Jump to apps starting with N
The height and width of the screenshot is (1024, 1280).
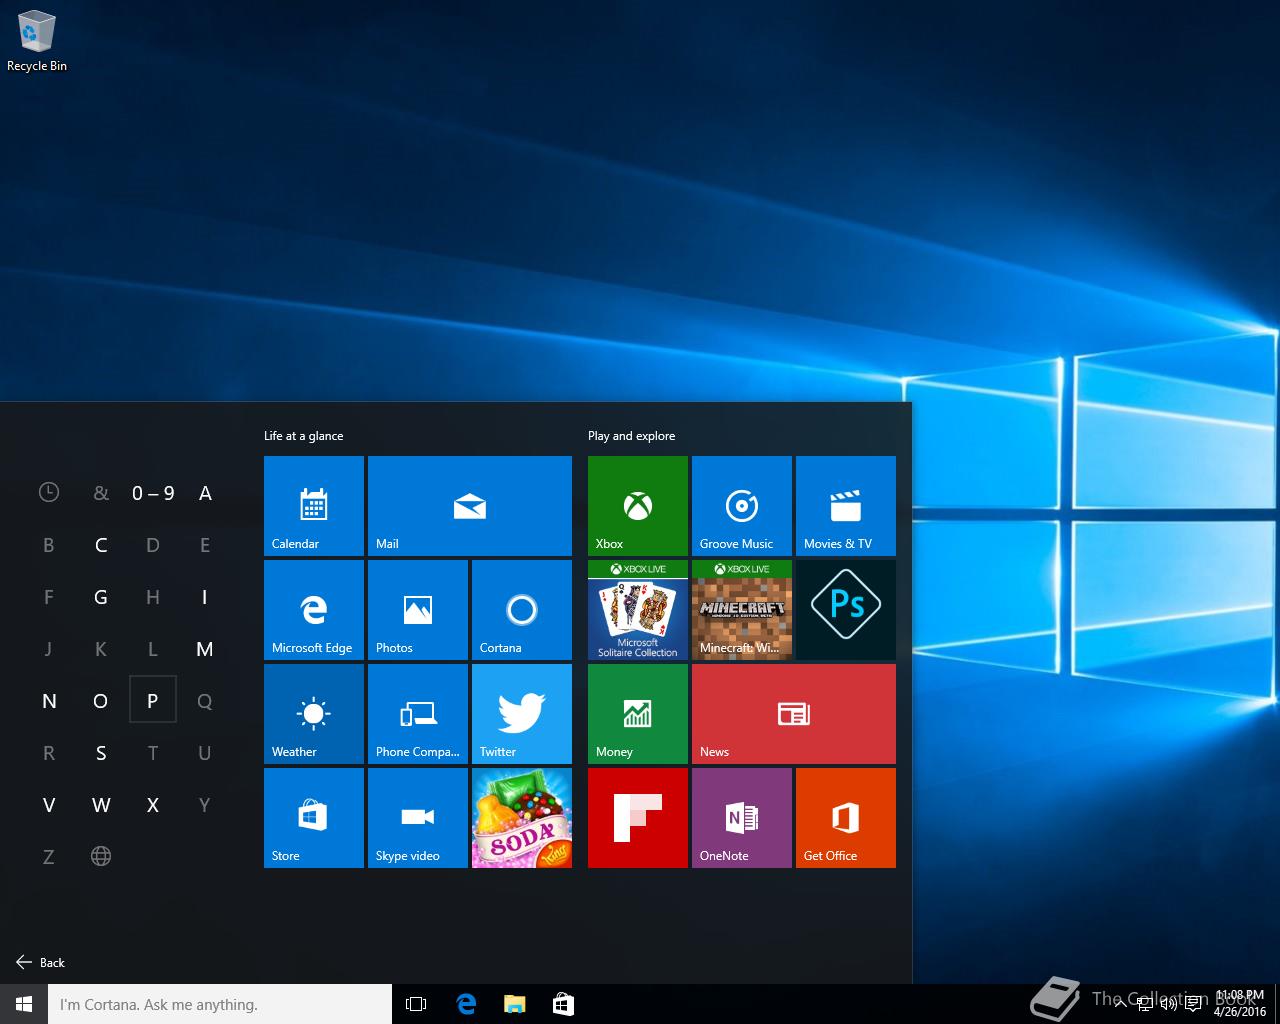click(49, 700)
